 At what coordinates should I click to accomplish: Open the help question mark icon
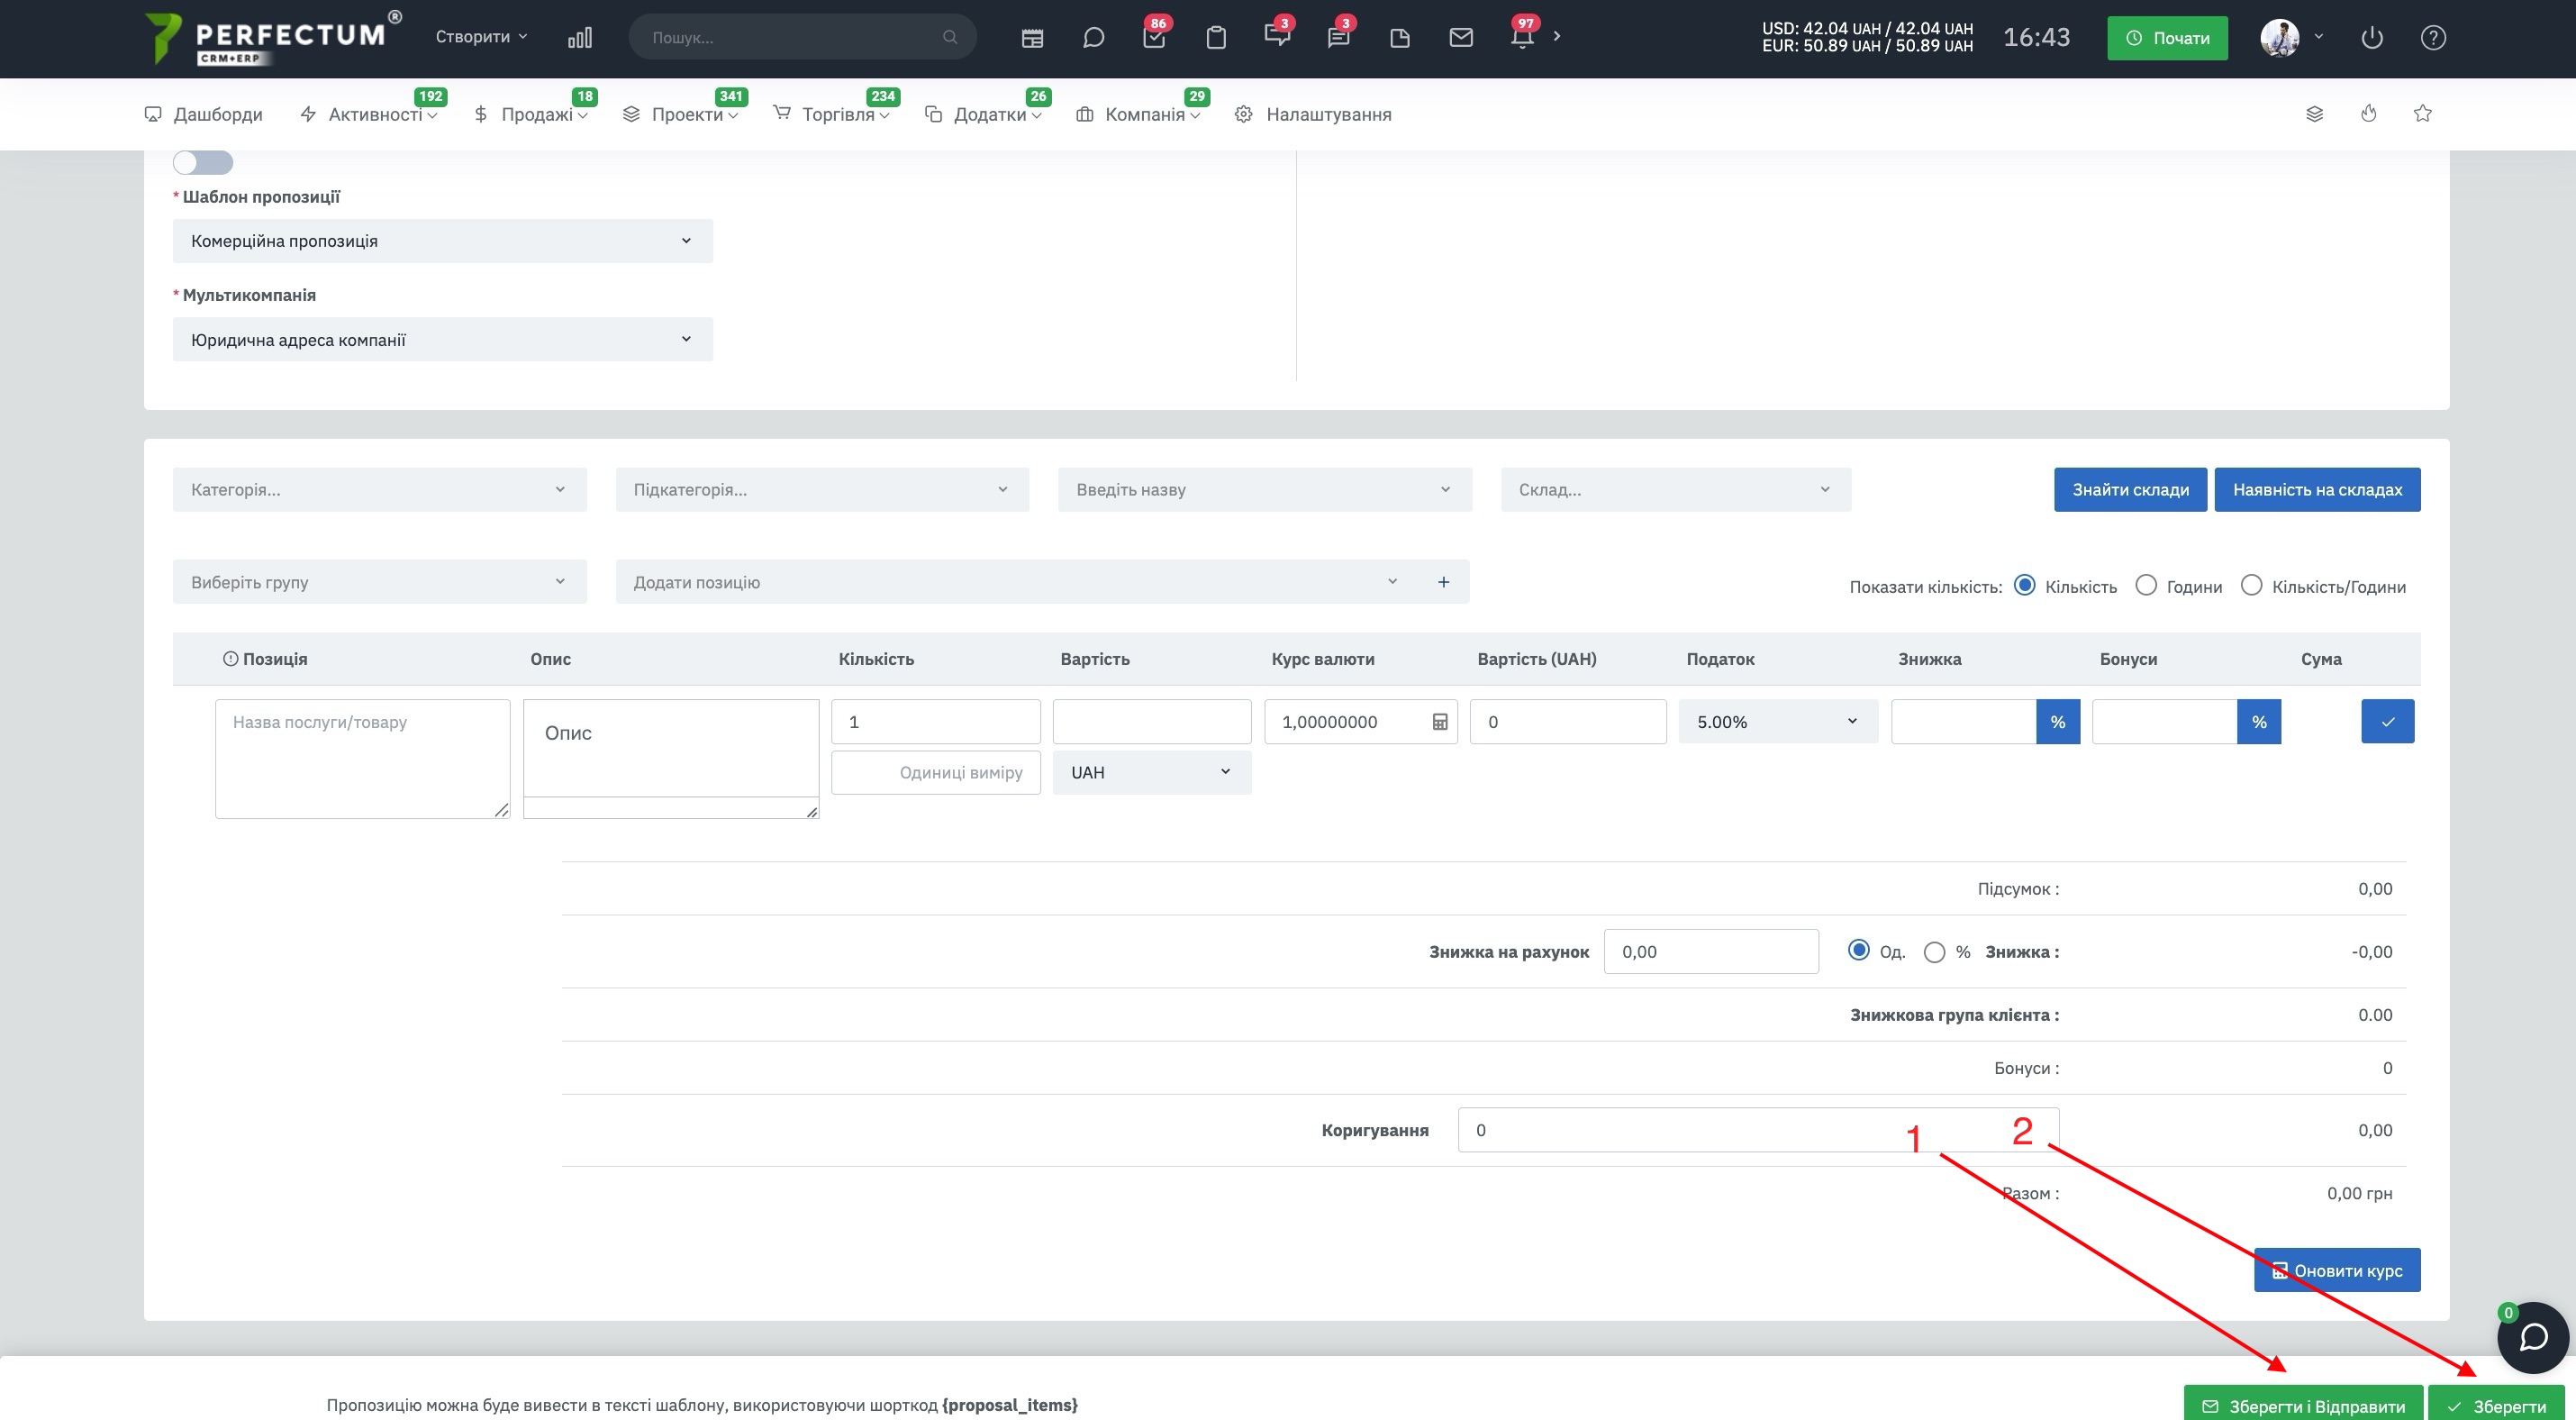[x=2433, y=38]
